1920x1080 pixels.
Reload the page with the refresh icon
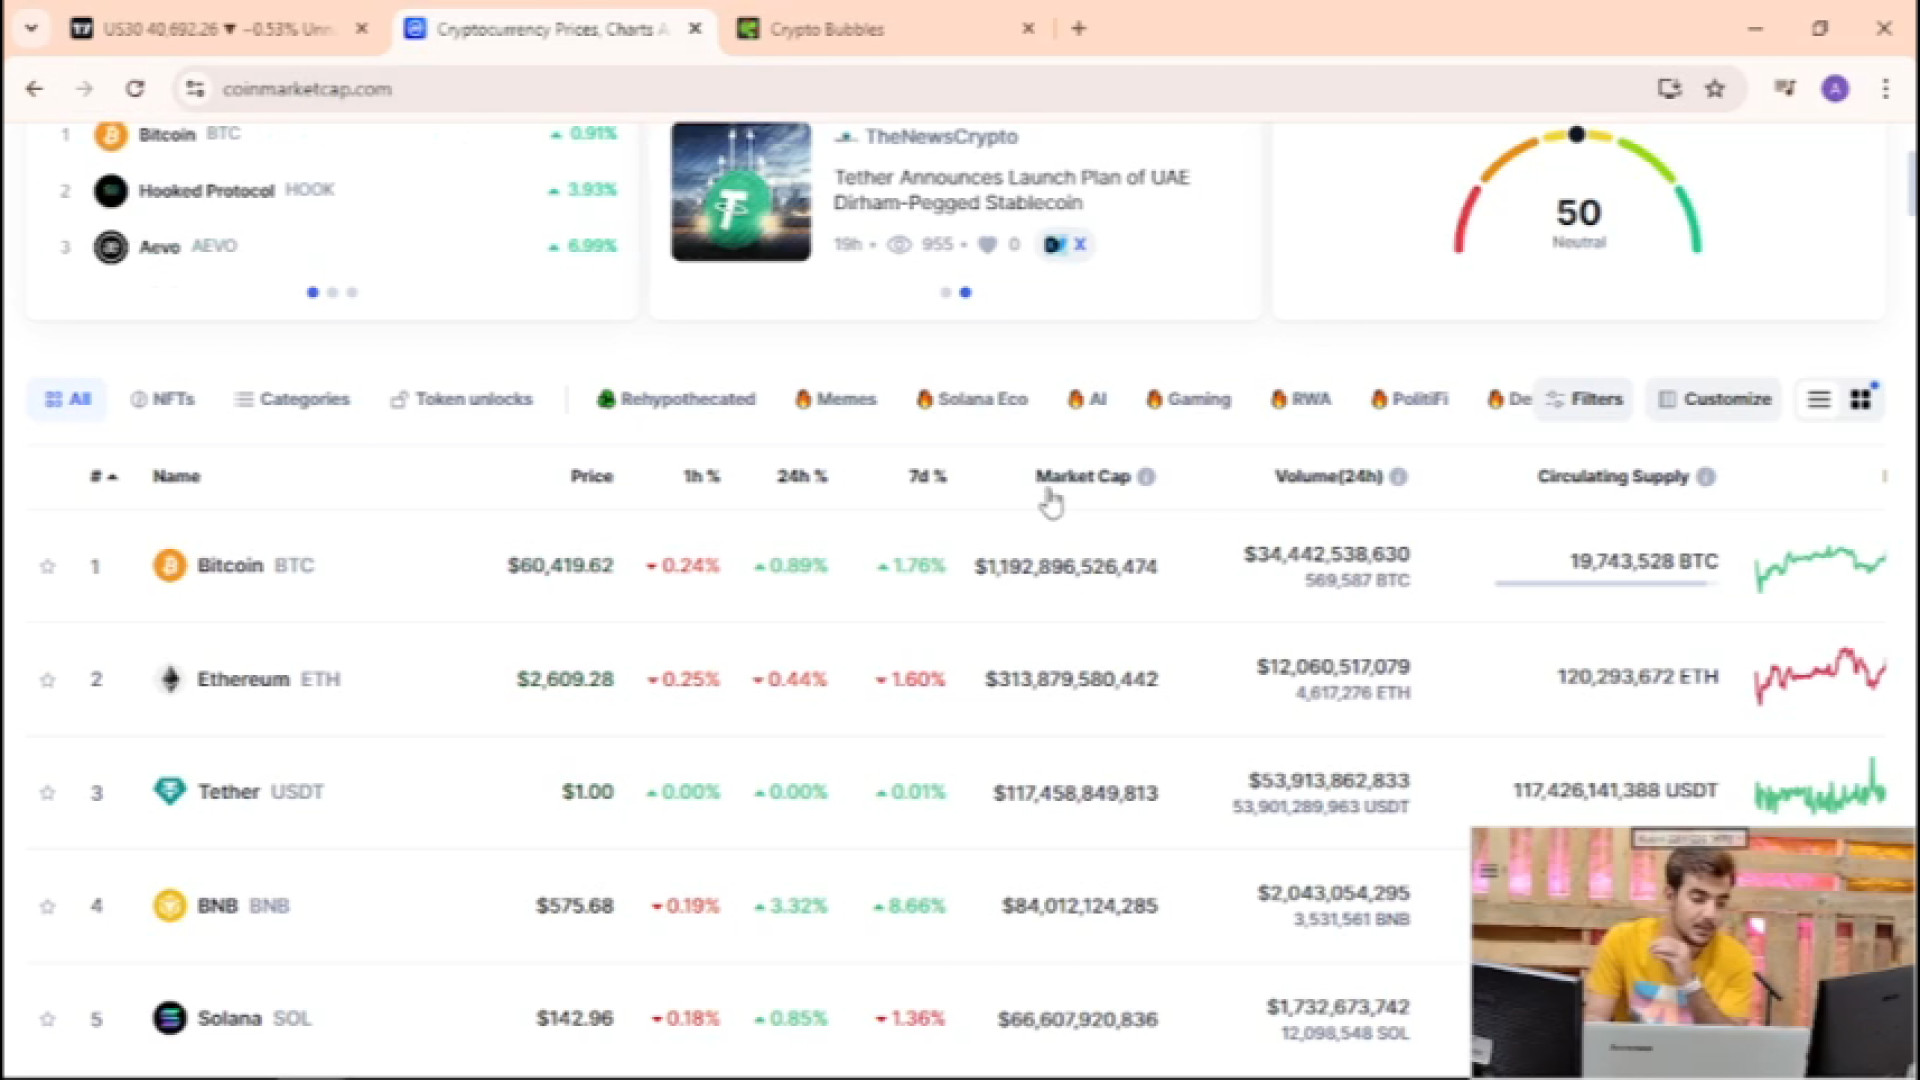[135, 89]
